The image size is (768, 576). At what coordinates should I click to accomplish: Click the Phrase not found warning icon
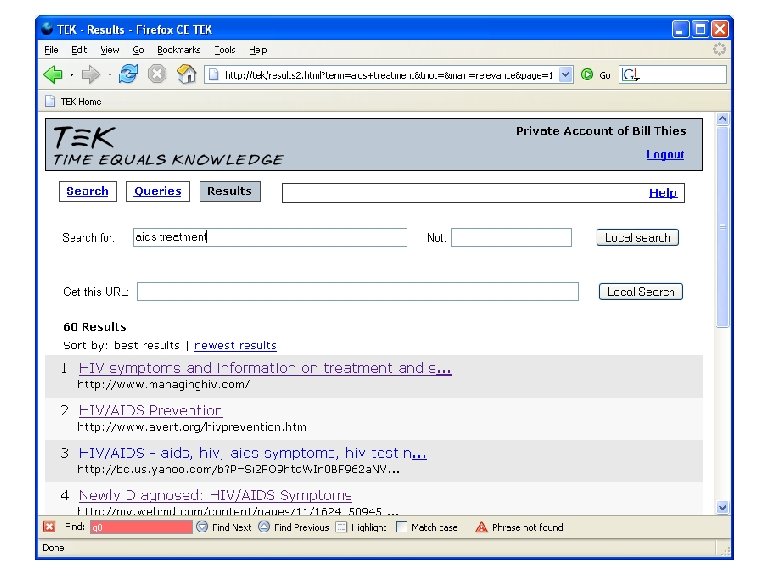(481, 527)
